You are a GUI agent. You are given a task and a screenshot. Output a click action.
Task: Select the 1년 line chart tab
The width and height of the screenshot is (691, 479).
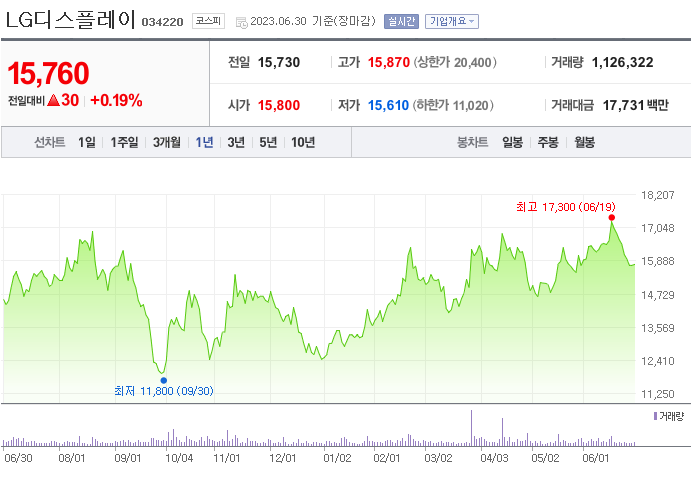204,142
